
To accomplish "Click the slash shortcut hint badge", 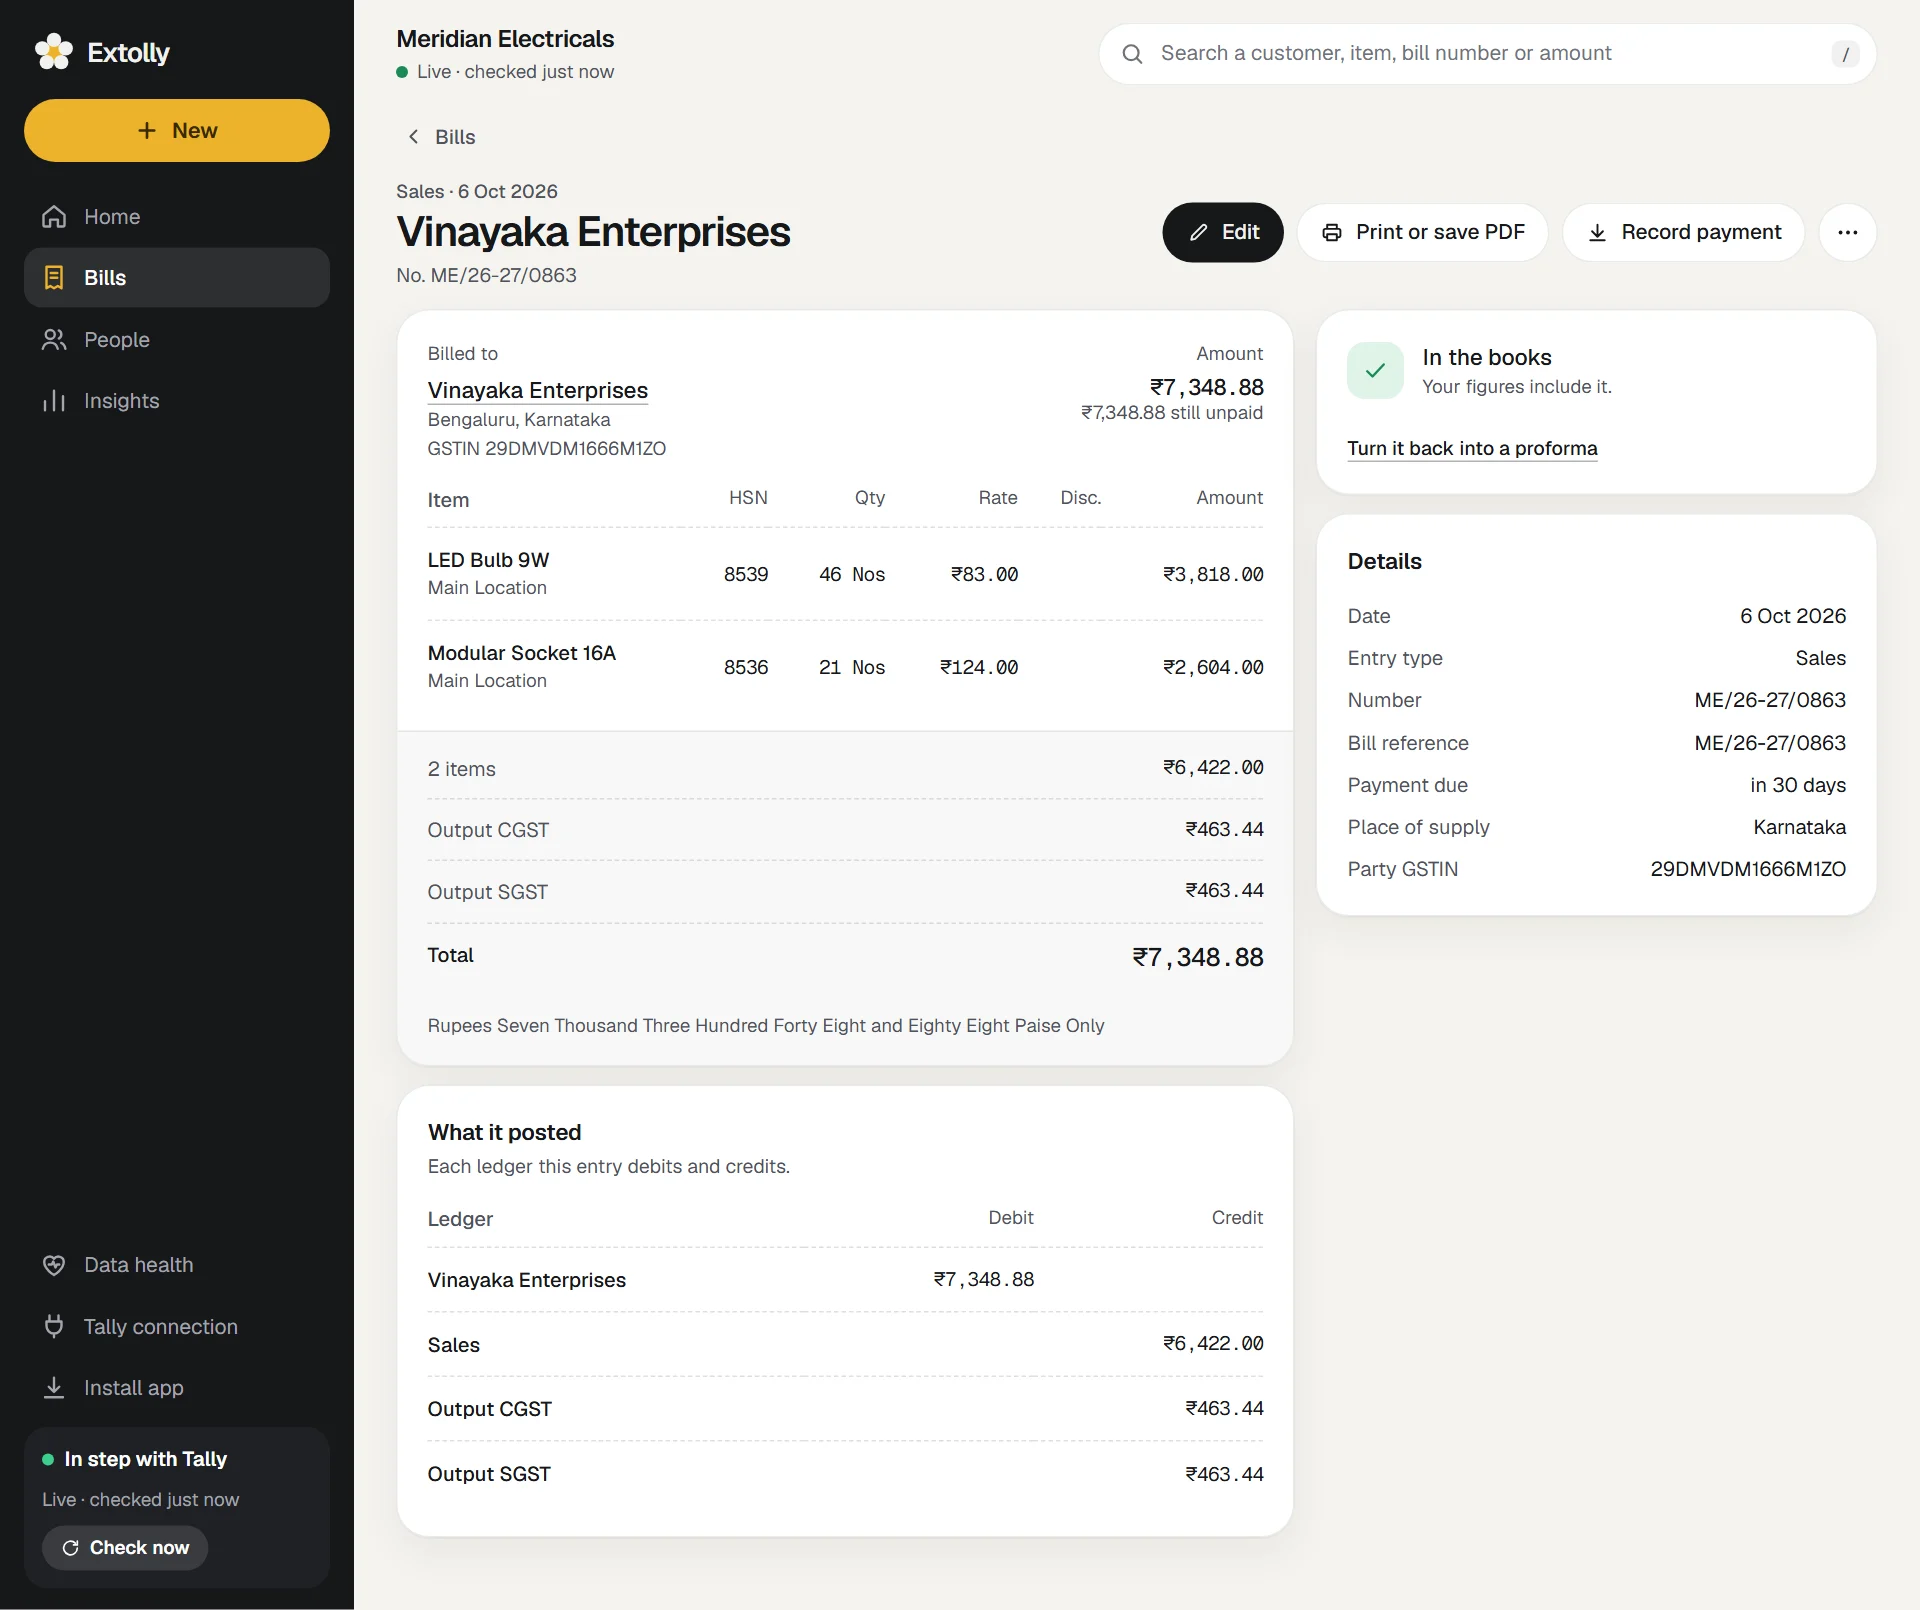I will (1845, 54).
